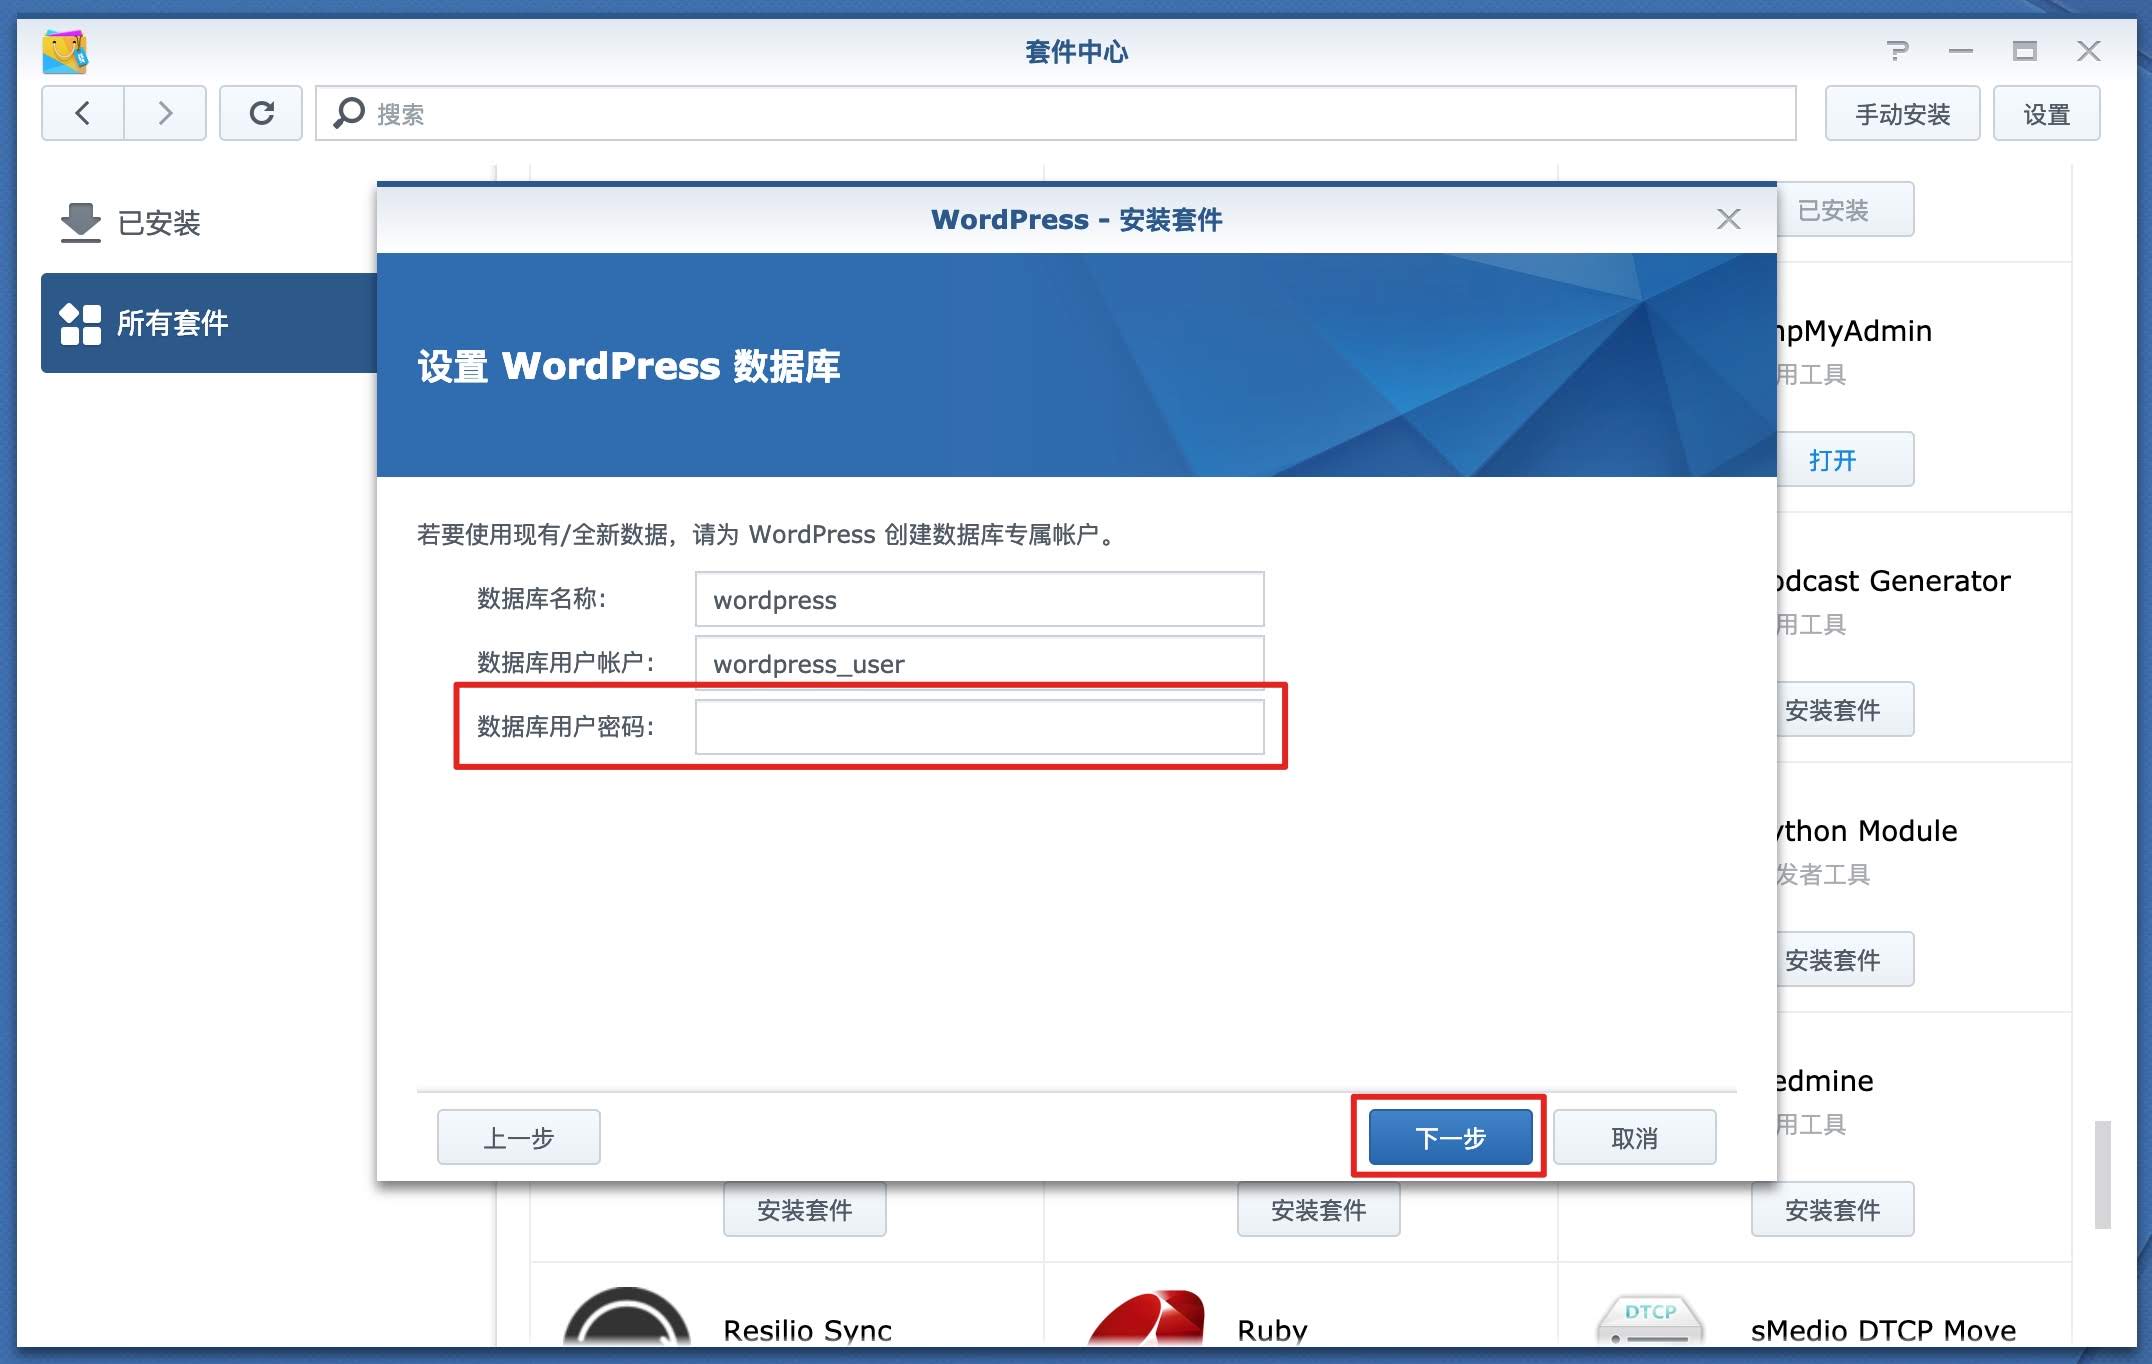The height and width of the screenshot is (1364, 2152).
Task: Click the 下一步 button
Action: point(1450,1137)
